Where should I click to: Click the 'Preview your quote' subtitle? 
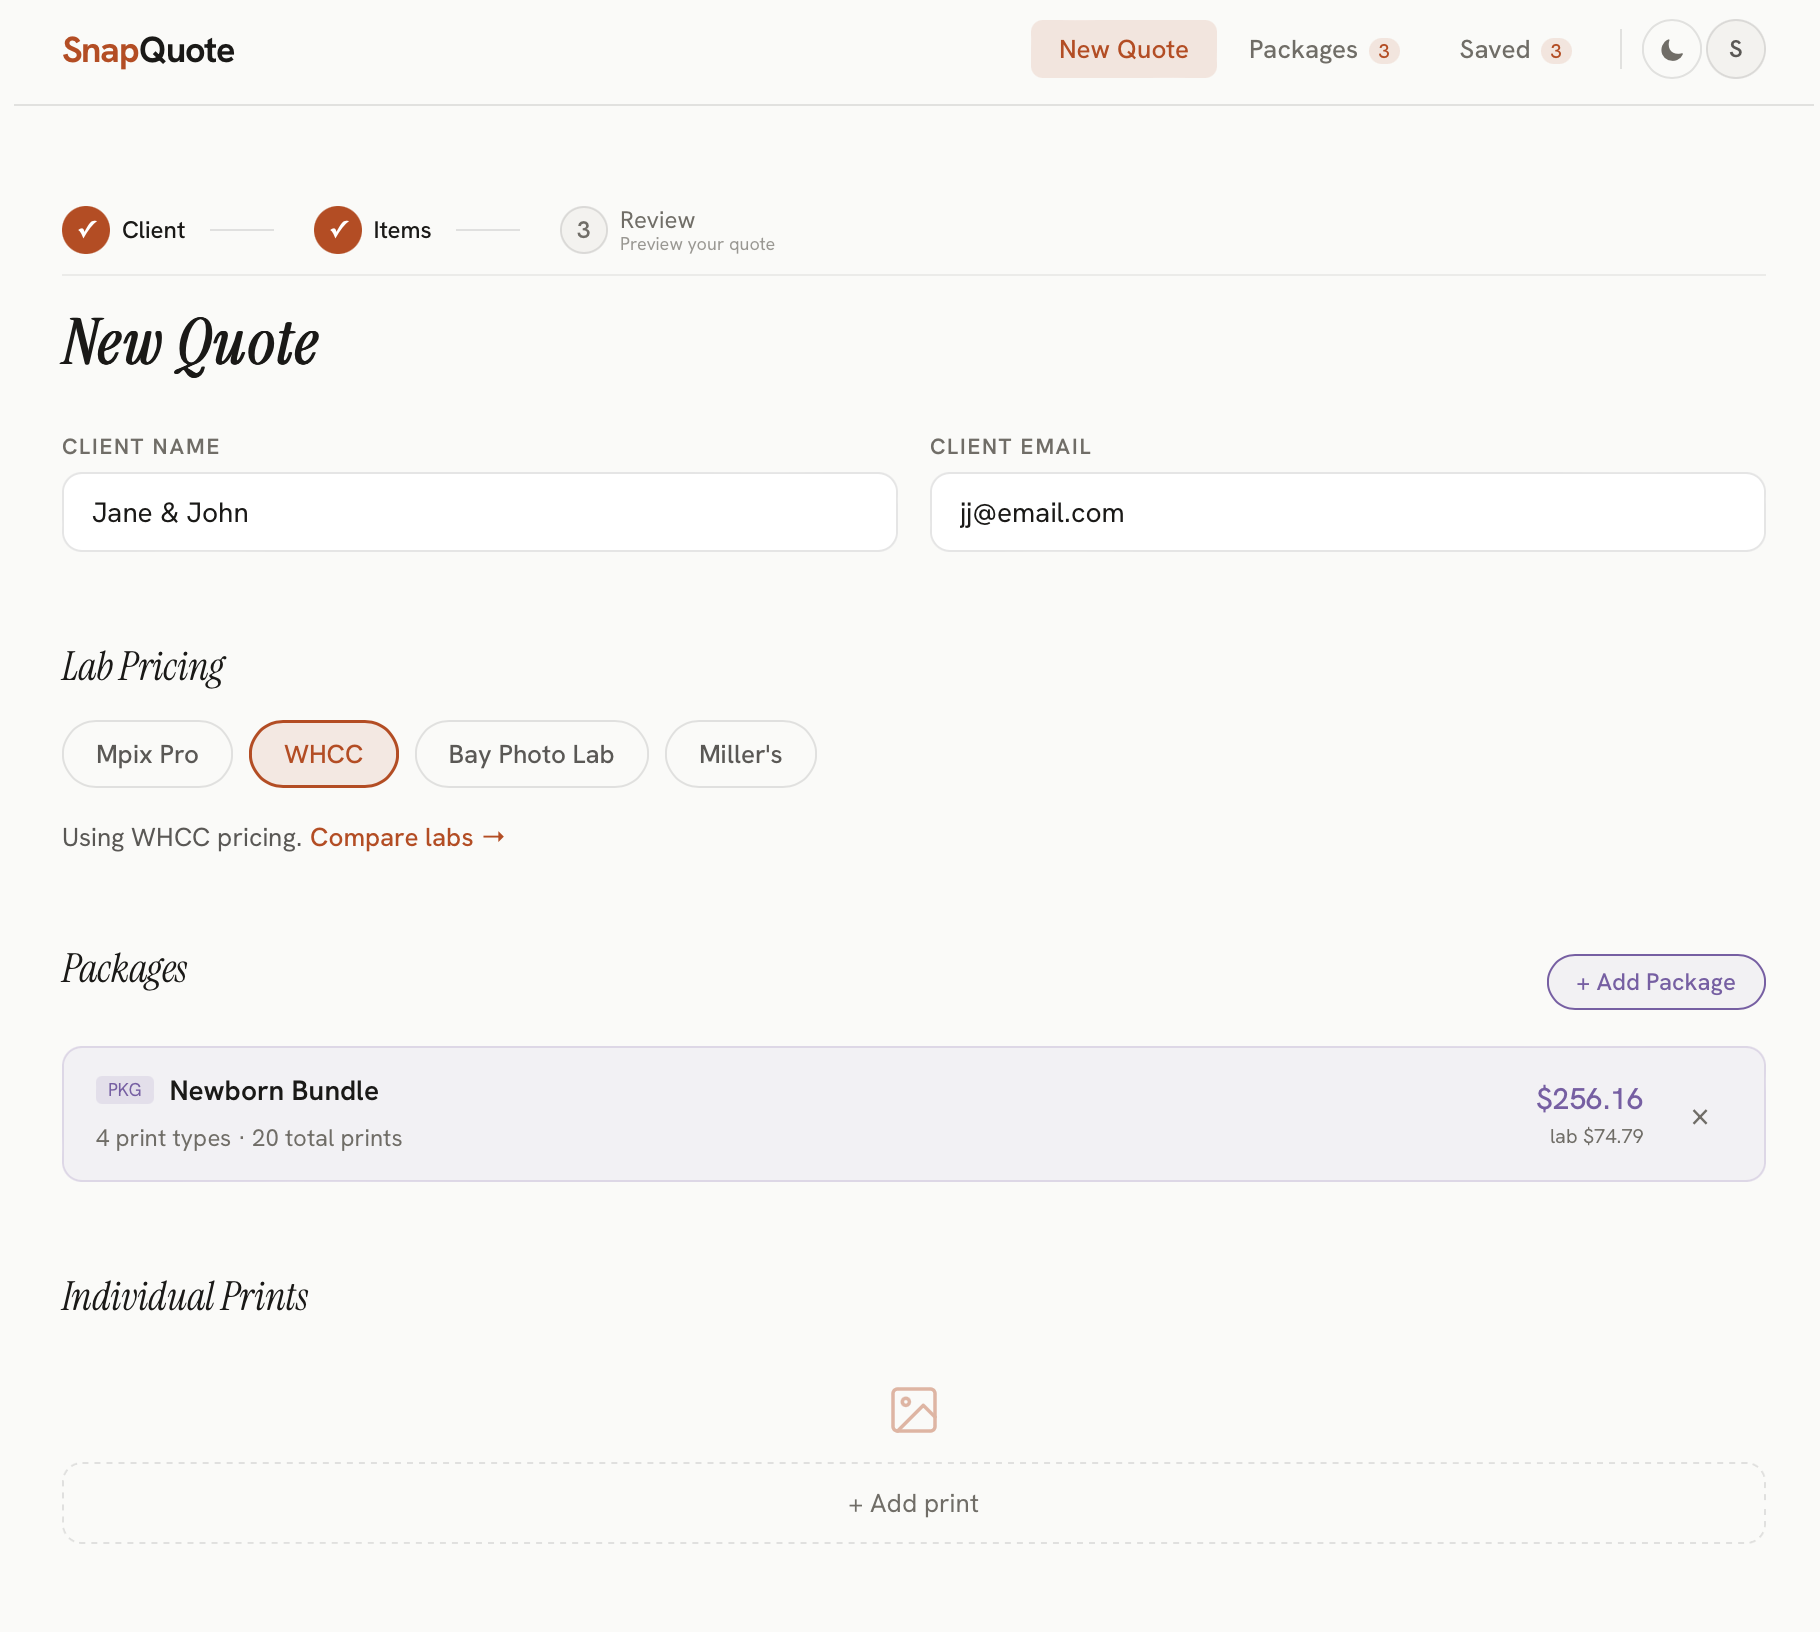[x=697, y=244]
